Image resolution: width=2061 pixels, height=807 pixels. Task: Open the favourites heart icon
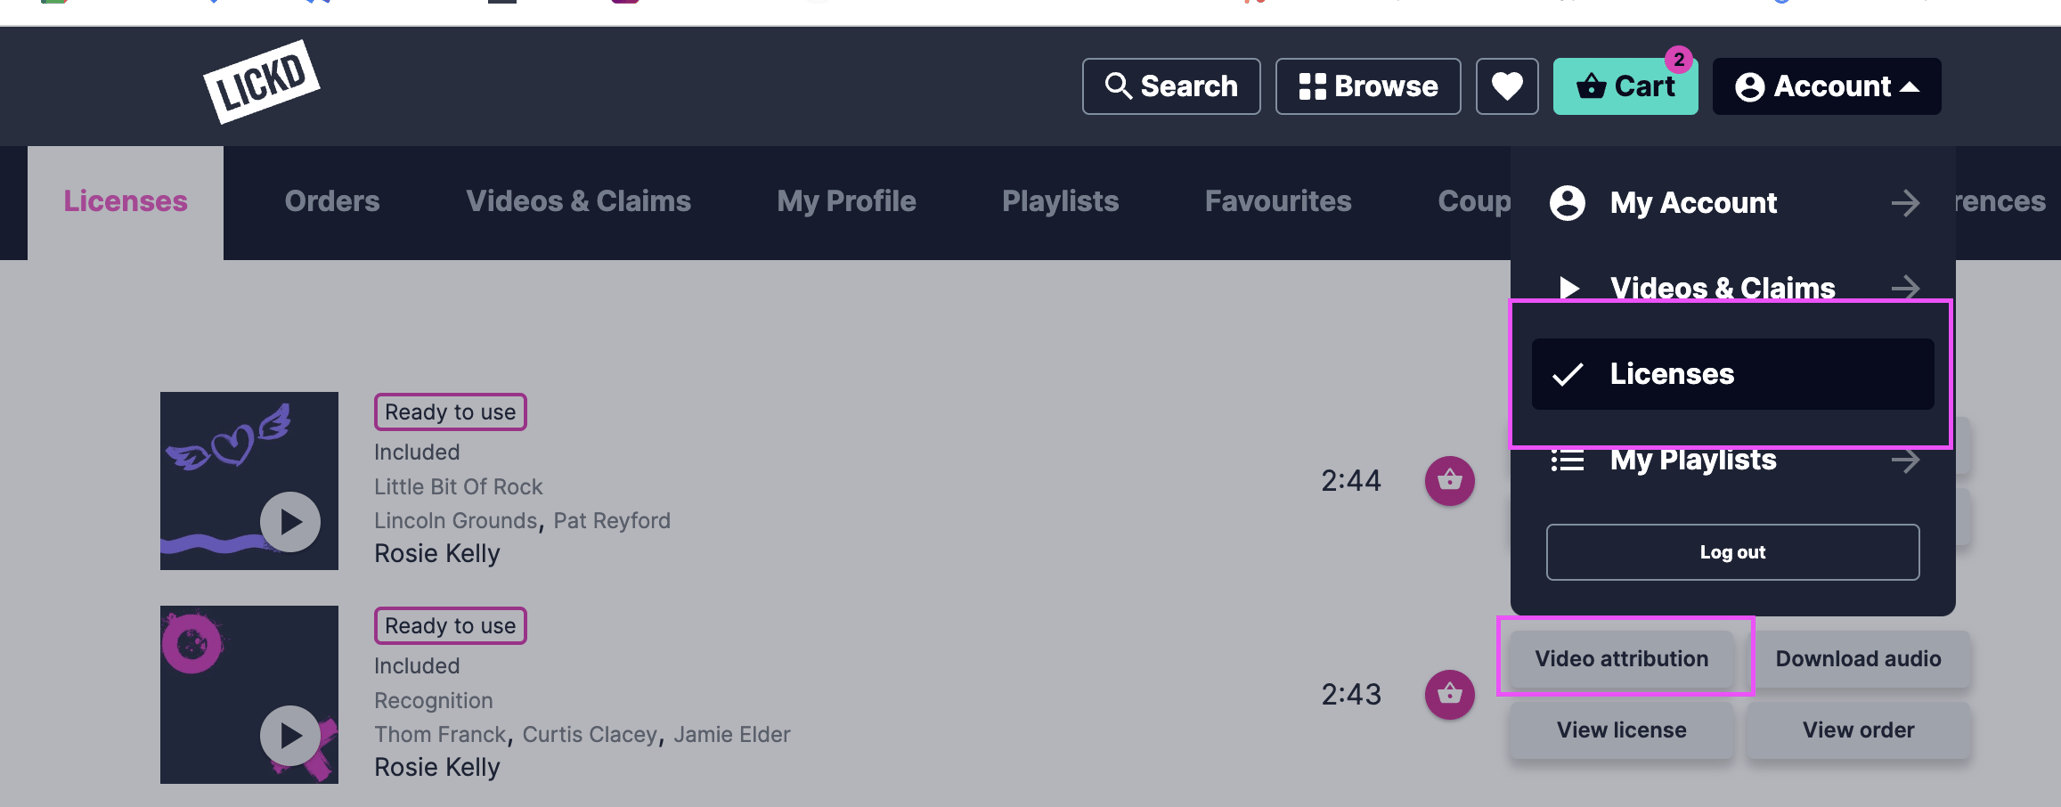click(1506, 87)
